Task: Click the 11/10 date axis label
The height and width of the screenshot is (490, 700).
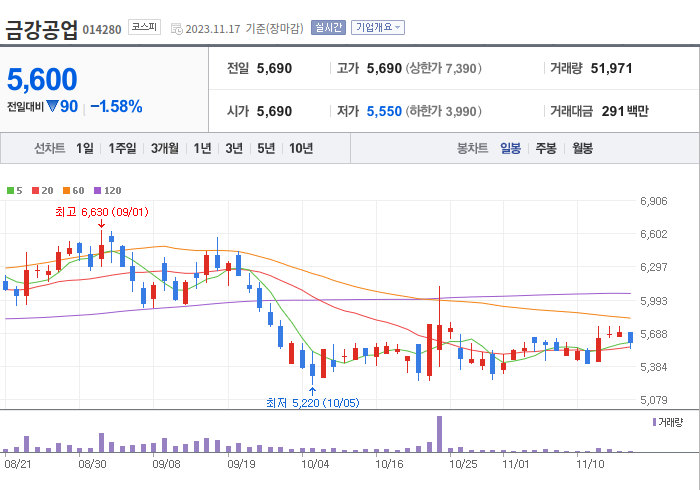Action: pyautogui.click(x=590, y=464)
